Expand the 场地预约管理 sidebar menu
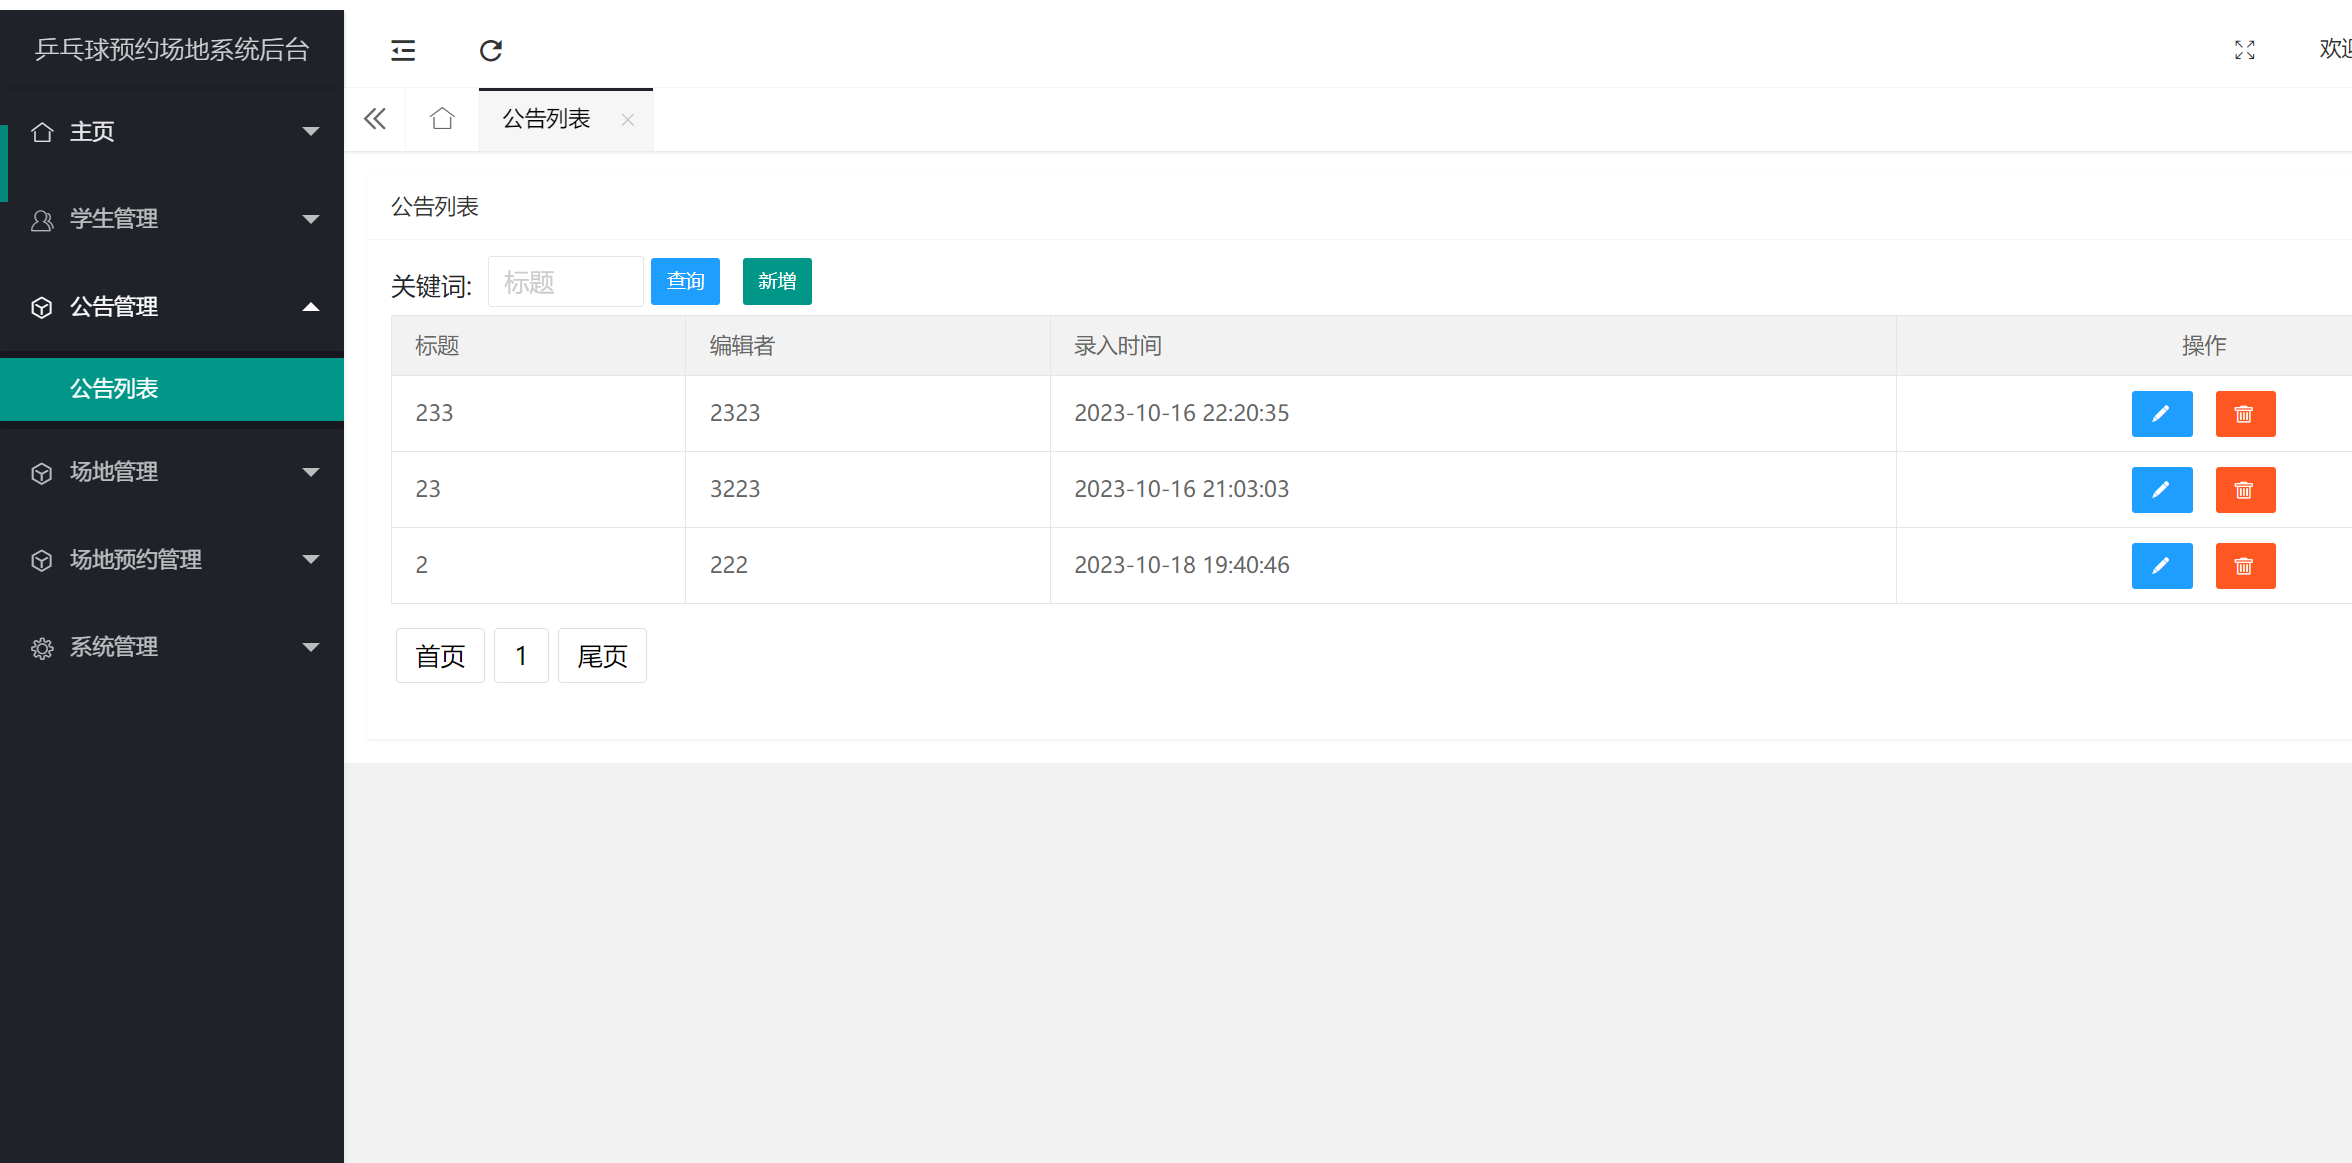The image size is (2352, 1163). (x=172, y=560)
